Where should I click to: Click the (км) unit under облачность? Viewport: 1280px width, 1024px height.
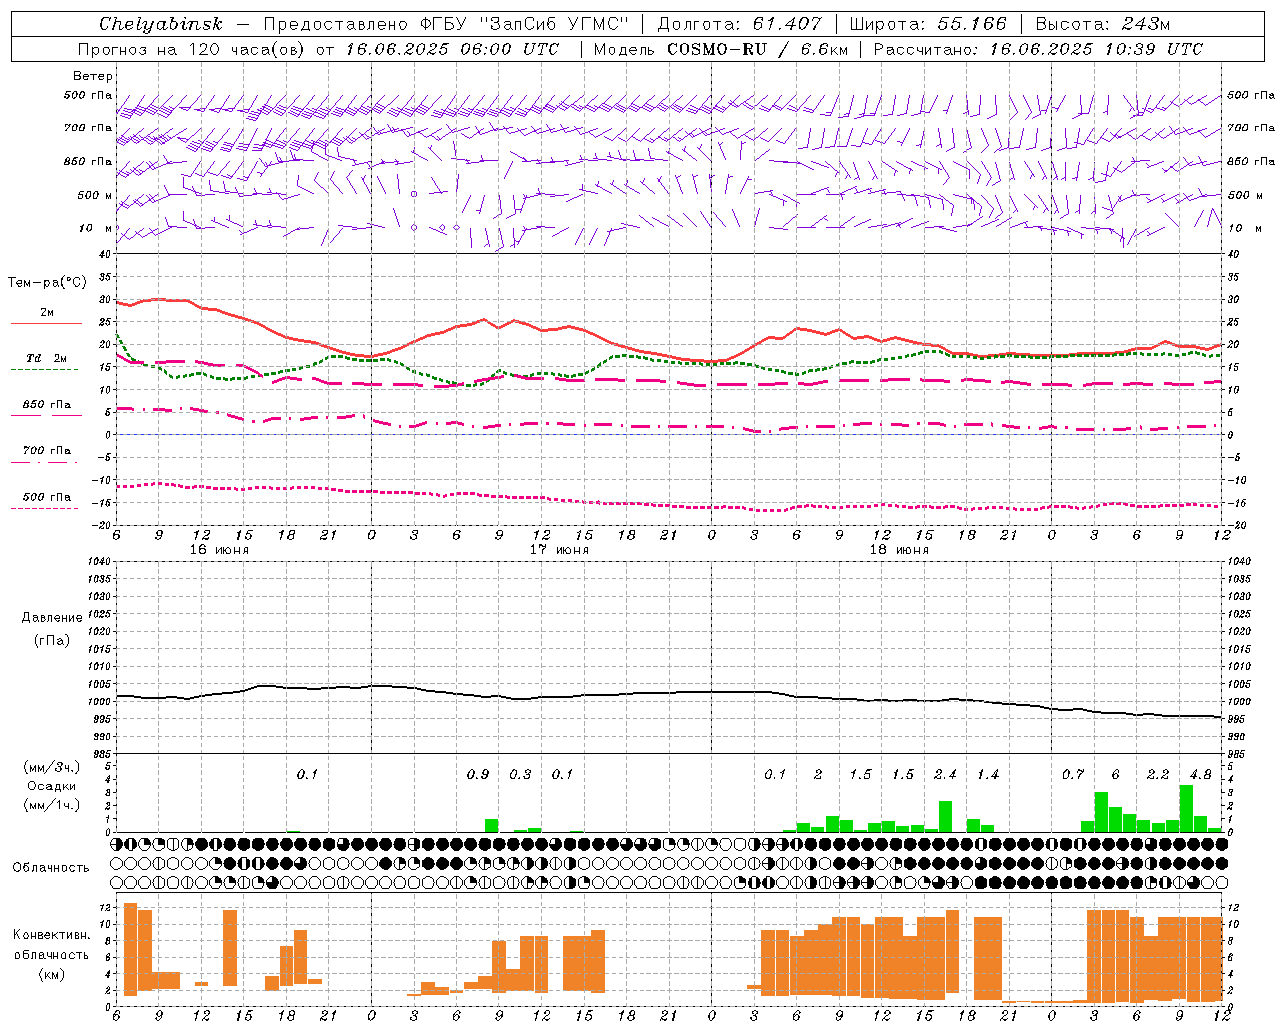[51, 974]
